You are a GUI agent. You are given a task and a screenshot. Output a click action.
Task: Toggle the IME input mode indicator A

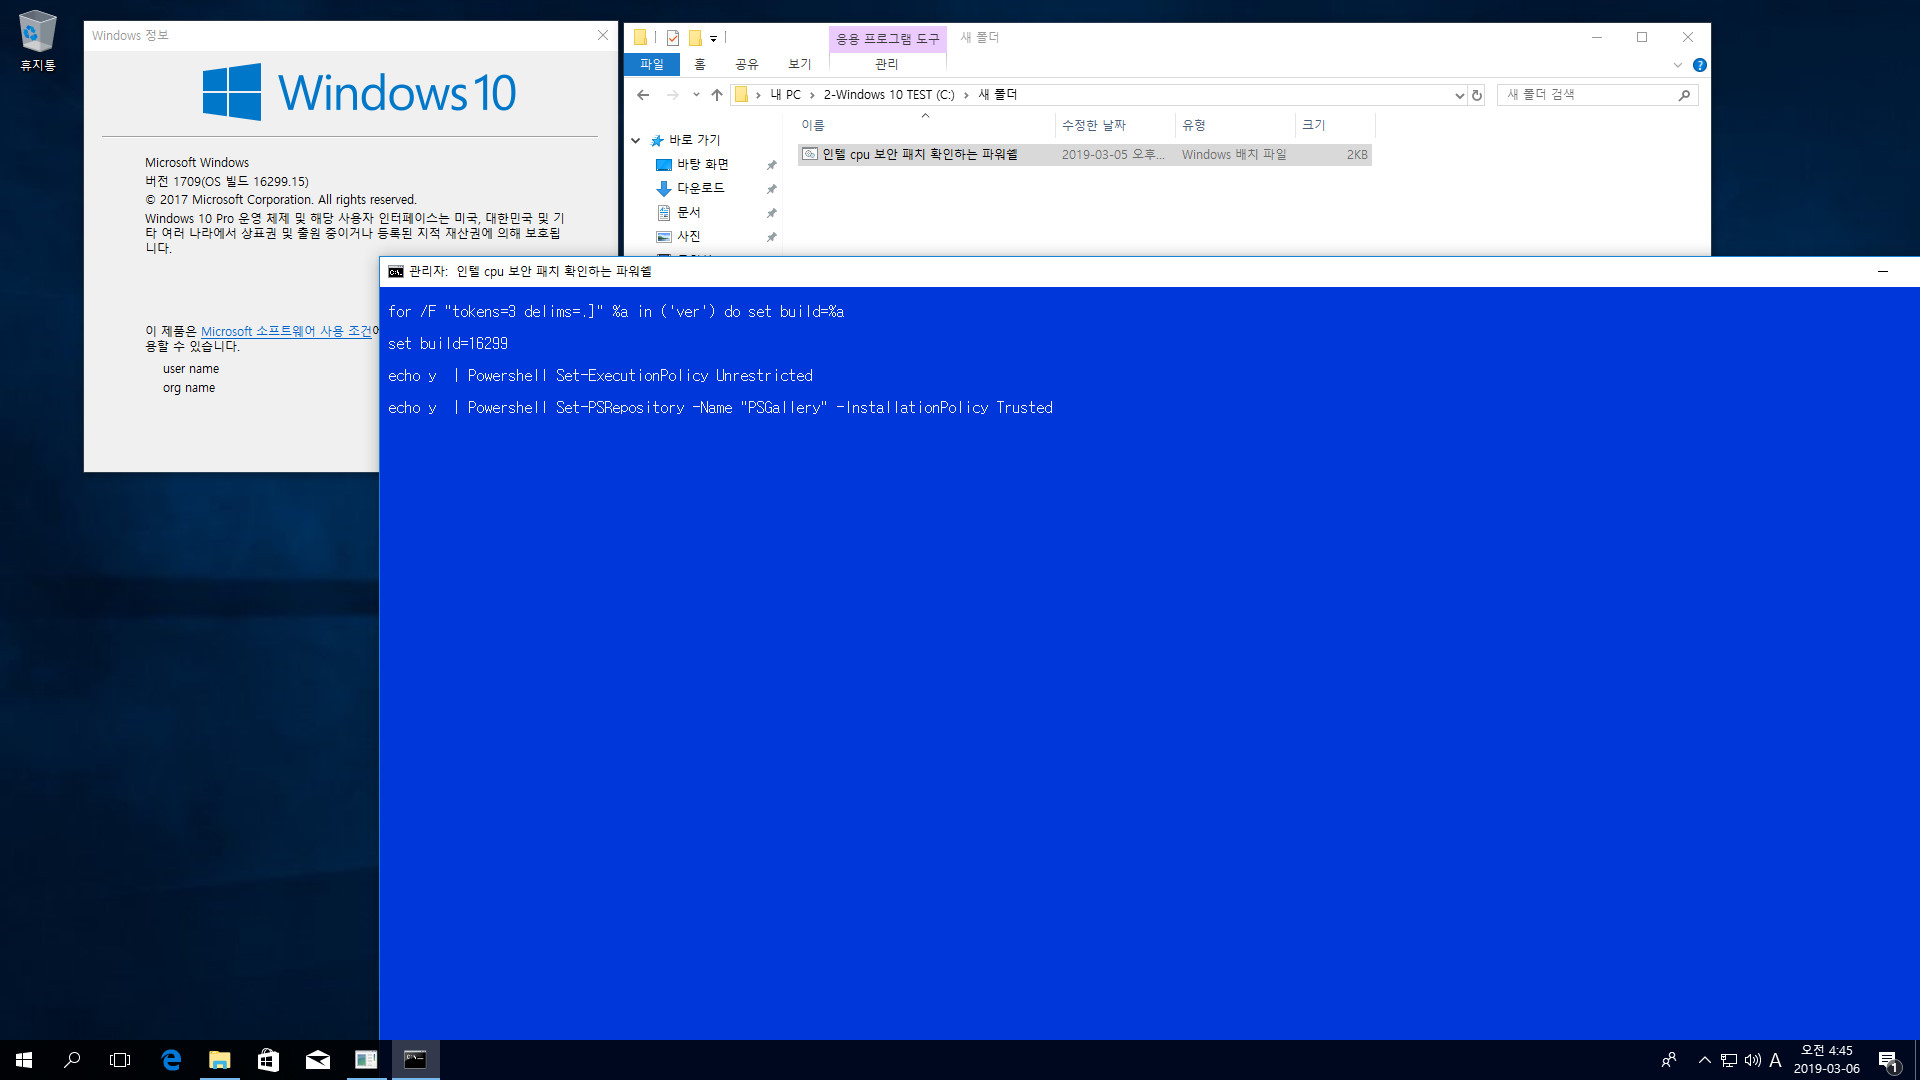(1775, 1060)
